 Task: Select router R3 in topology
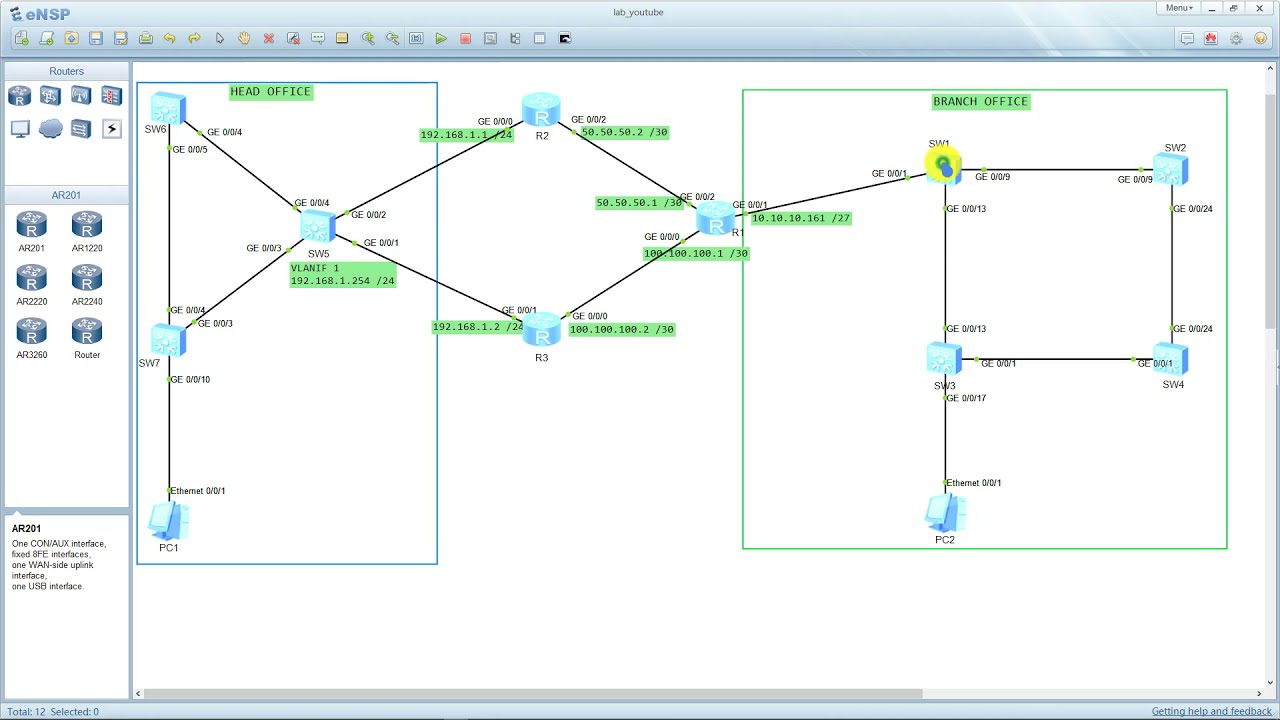tap(541, 329)
